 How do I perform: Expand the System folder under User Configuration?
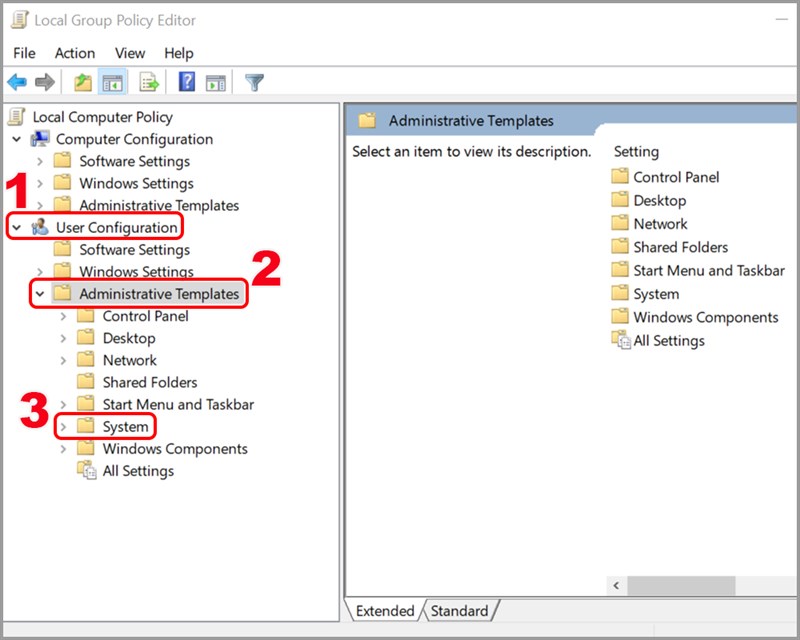(x=64, y=427)
